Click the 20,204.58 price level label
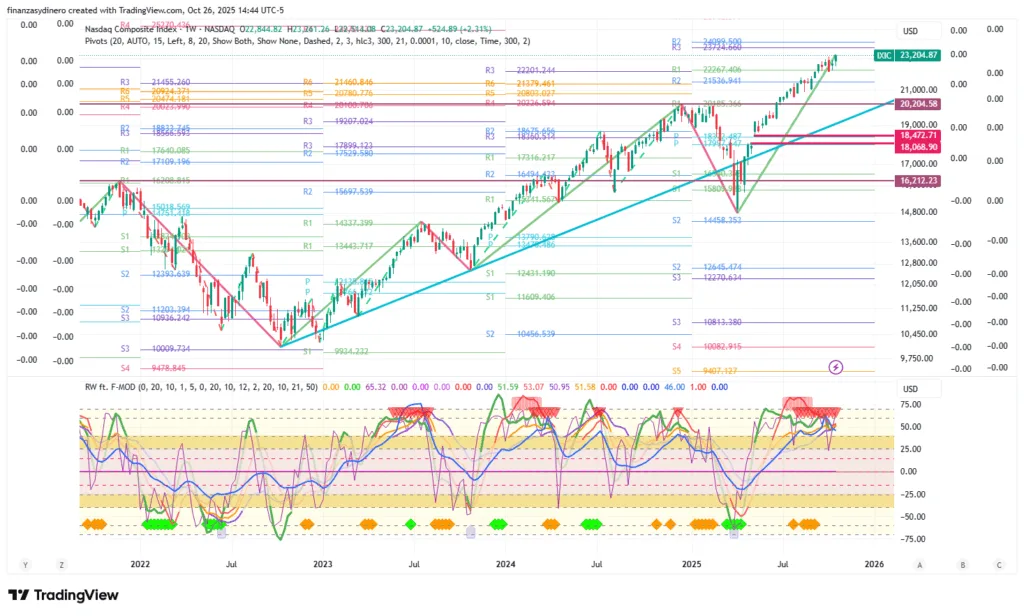This screenshot has width=1024, height=616. [917, 103]
